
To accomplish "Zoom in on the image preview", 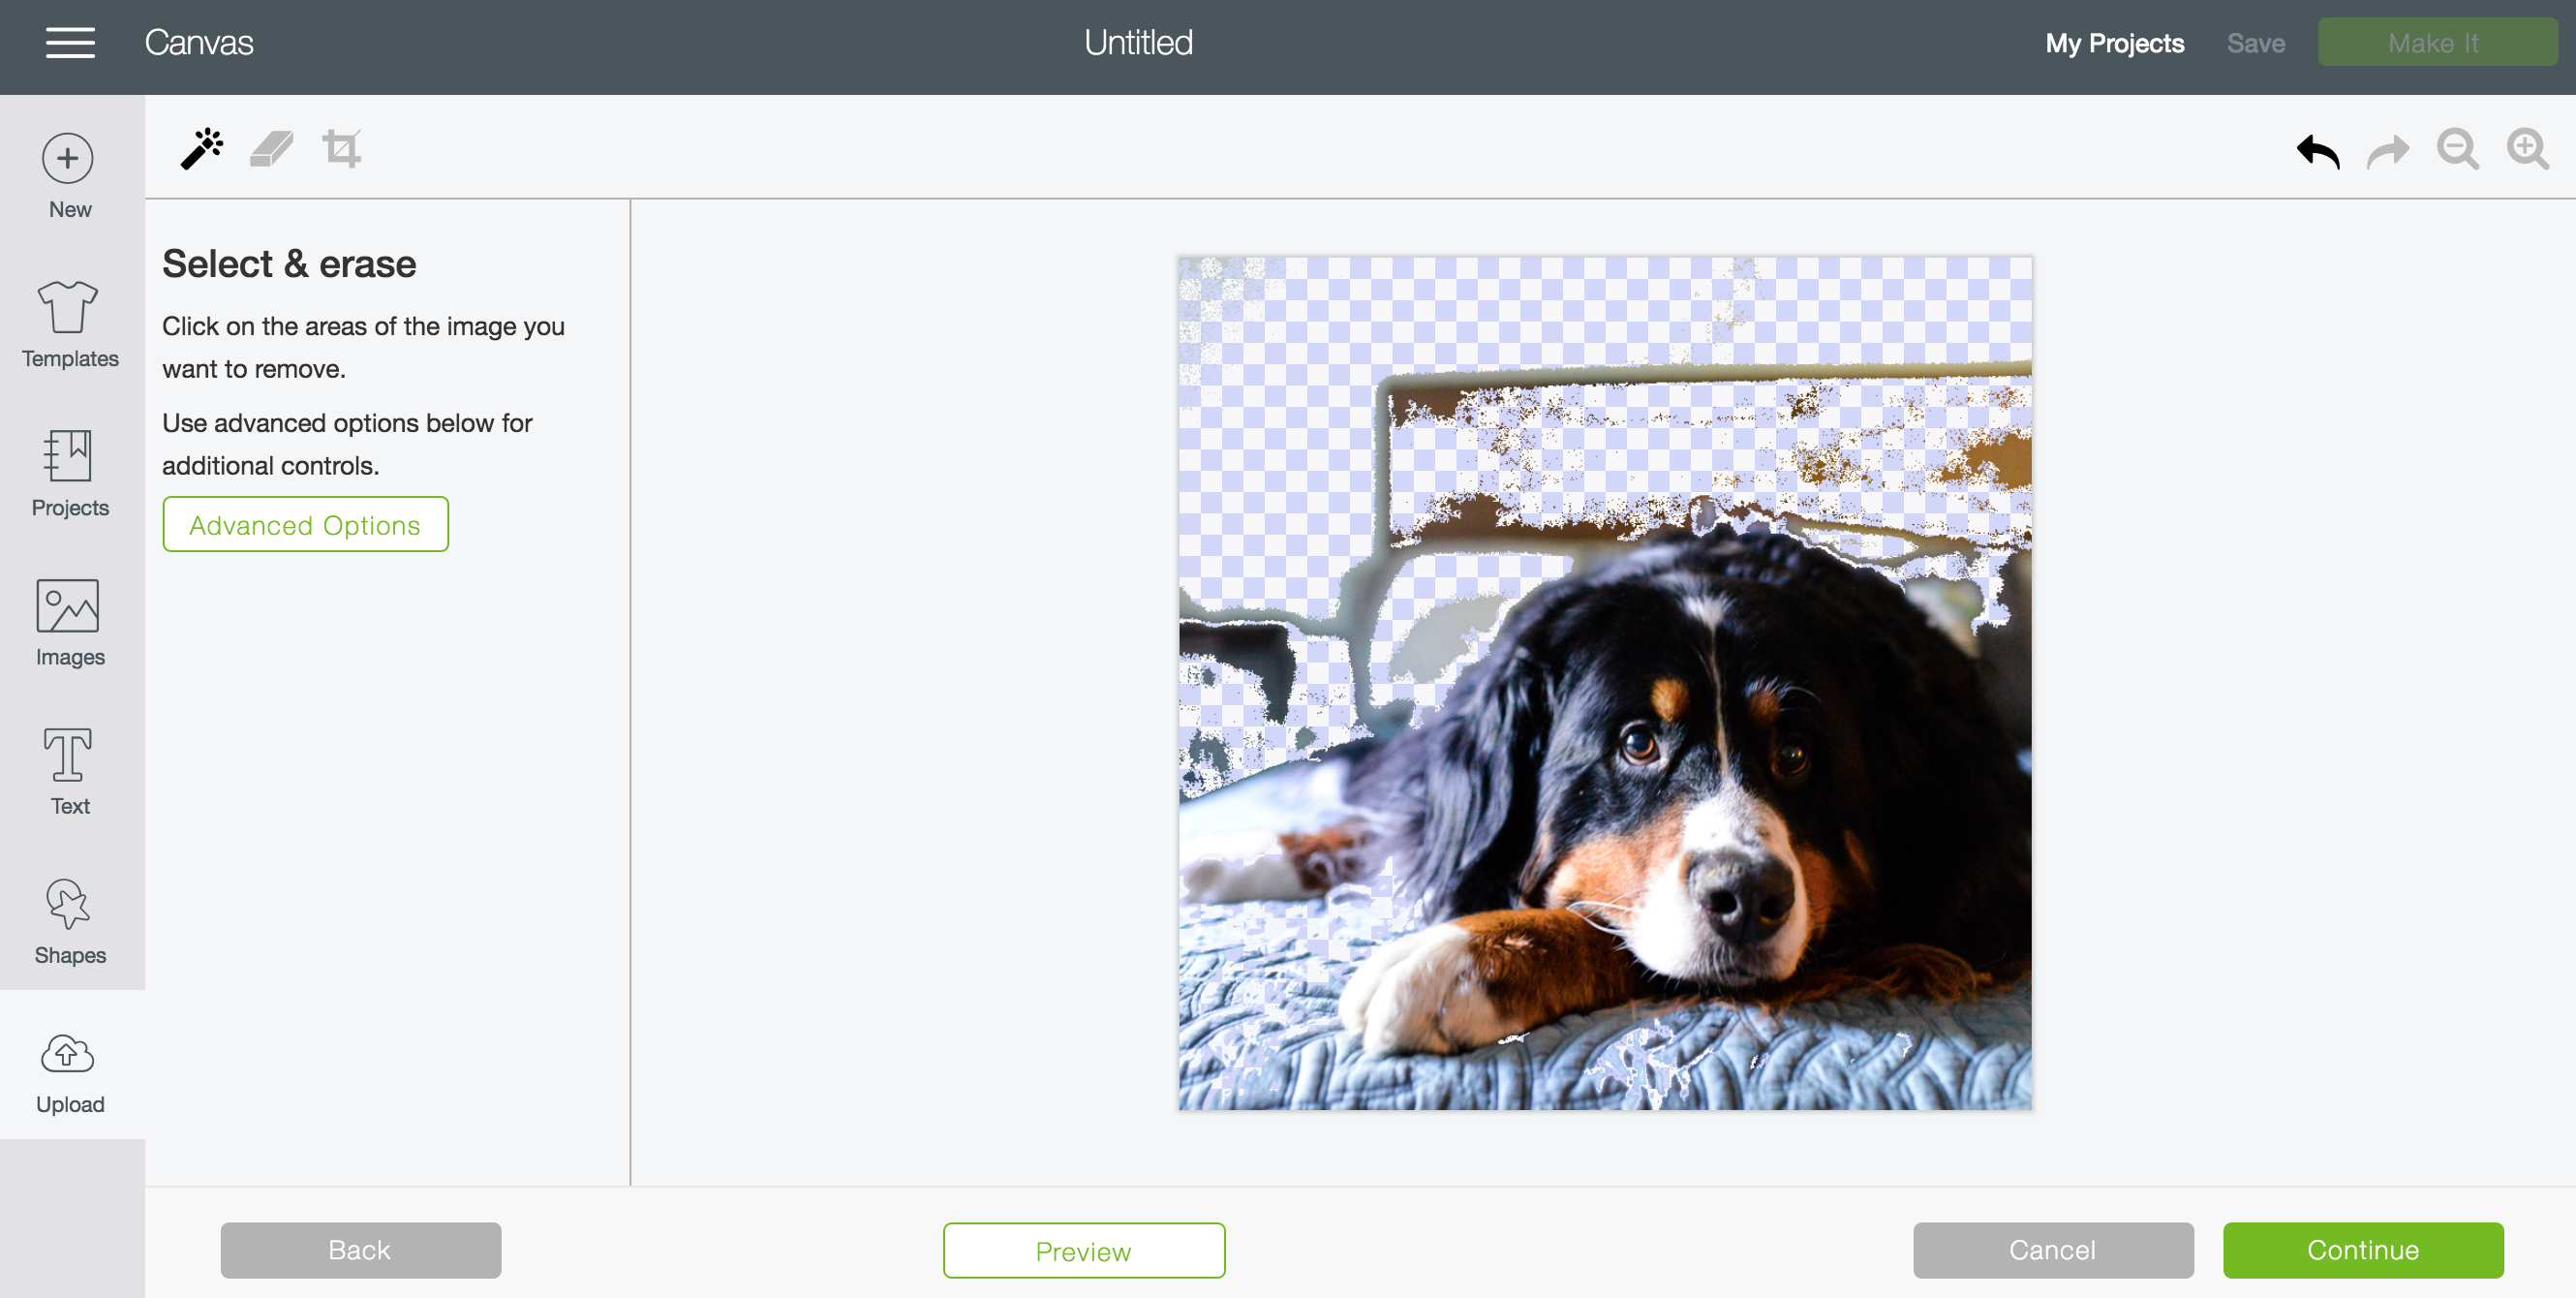I will (x=2527, y=149).
